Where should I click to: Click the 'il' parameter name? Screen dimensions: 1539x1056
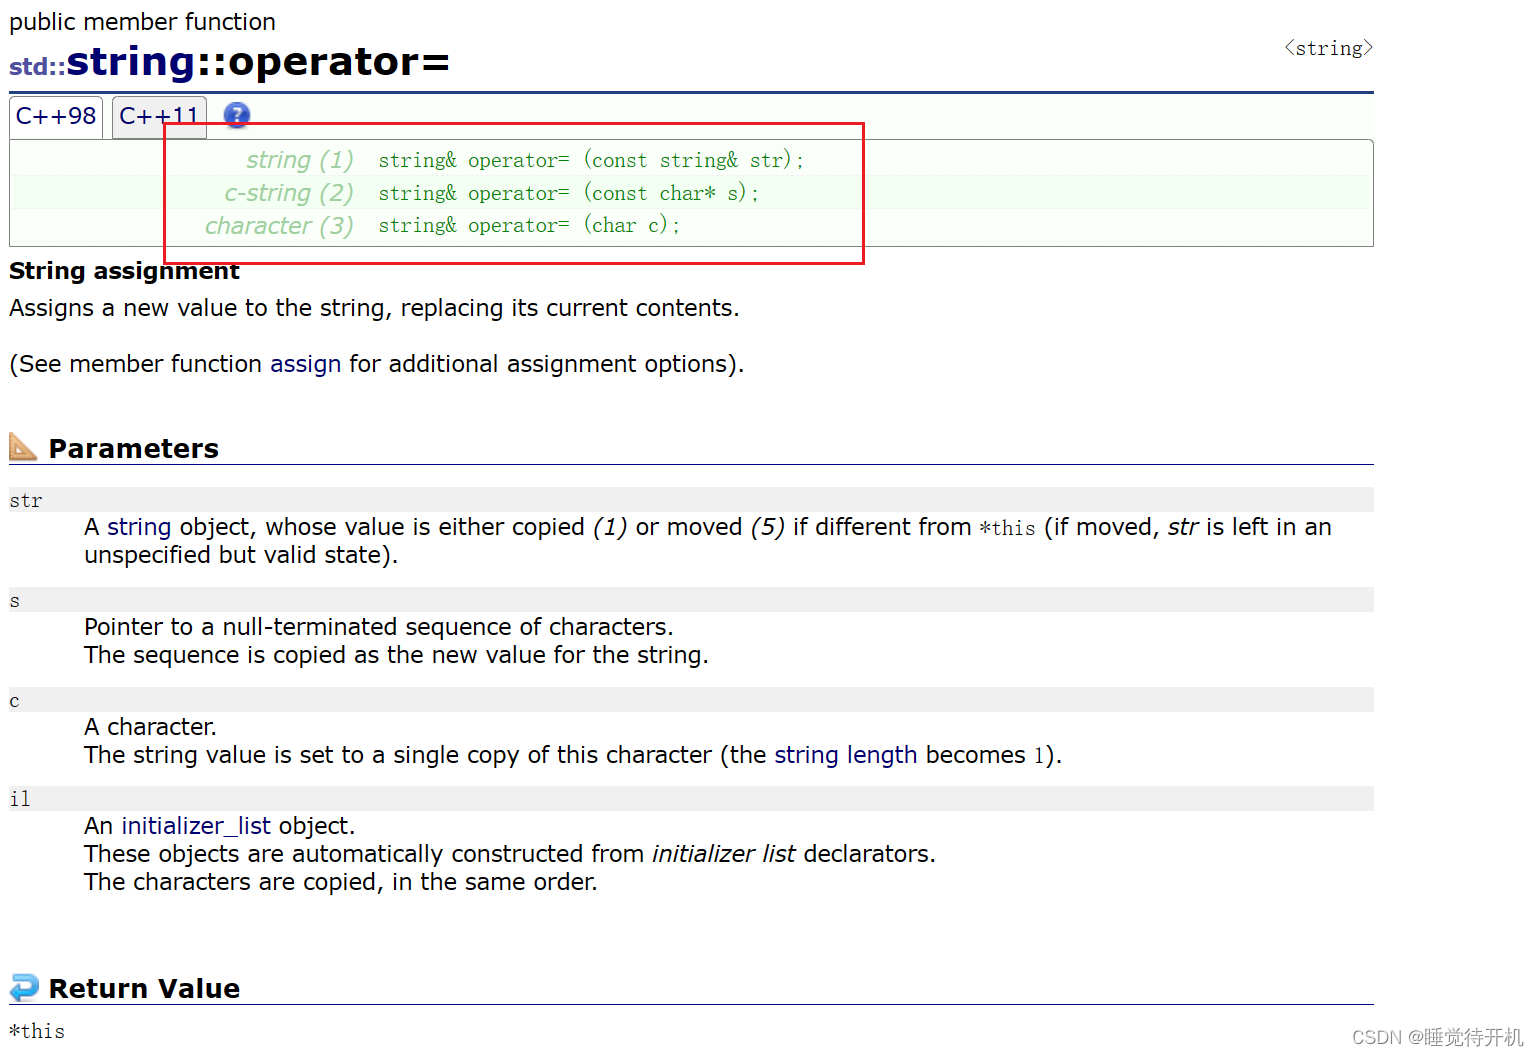[x=20, y=798]
